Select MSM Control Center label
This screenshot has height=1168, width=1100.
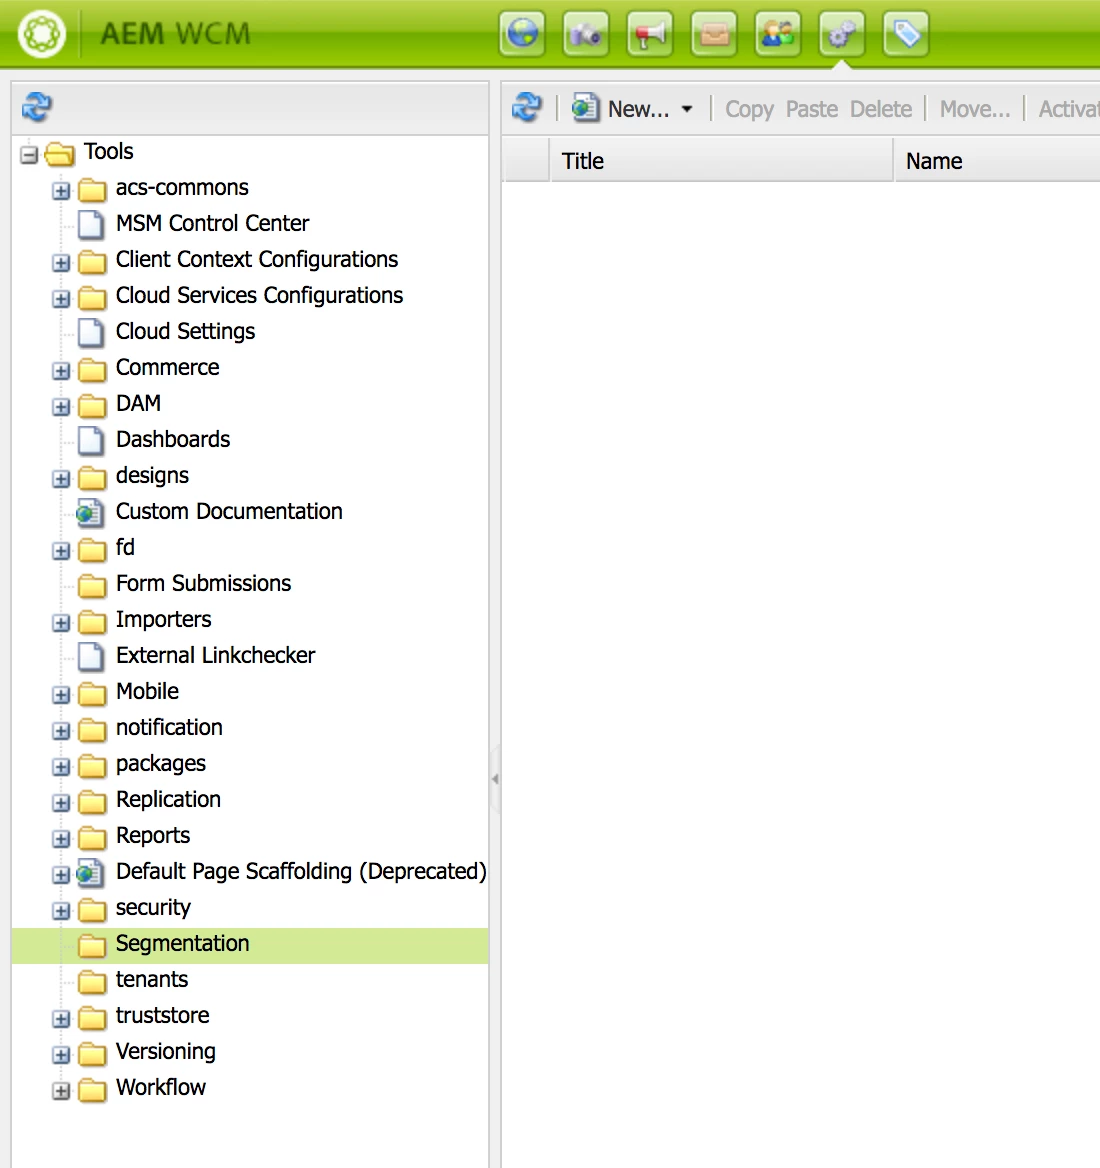click(212, 223)
